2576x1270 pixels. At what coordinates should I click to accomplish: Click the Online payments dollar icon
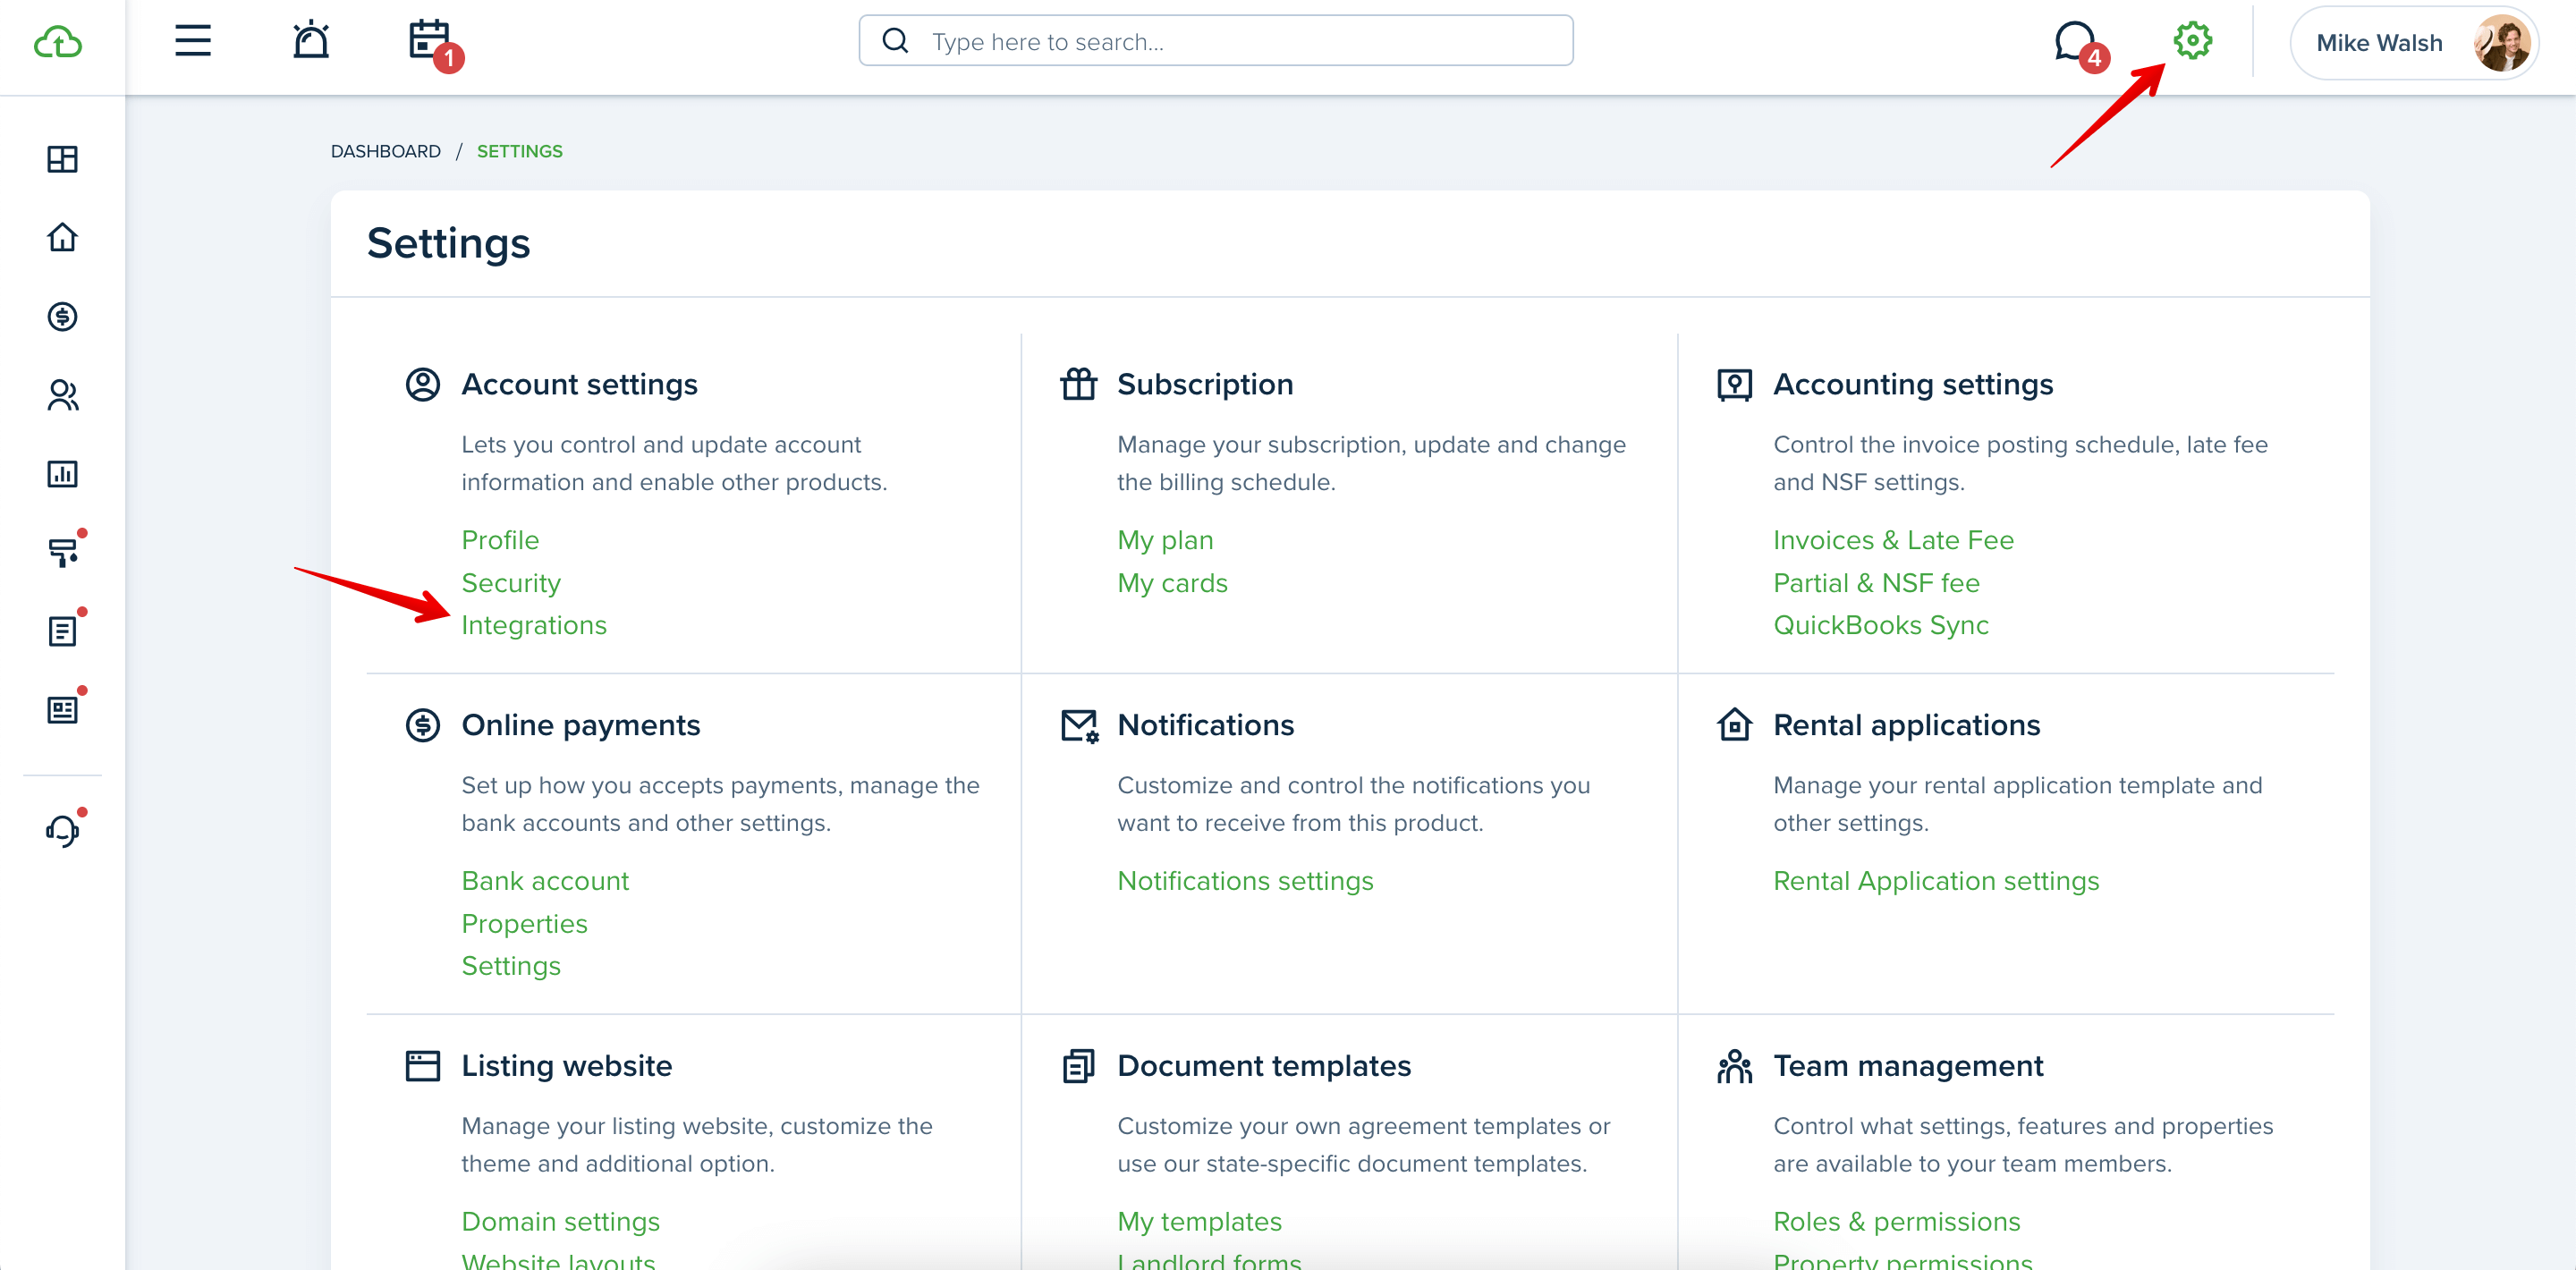(x=422, y=725)
